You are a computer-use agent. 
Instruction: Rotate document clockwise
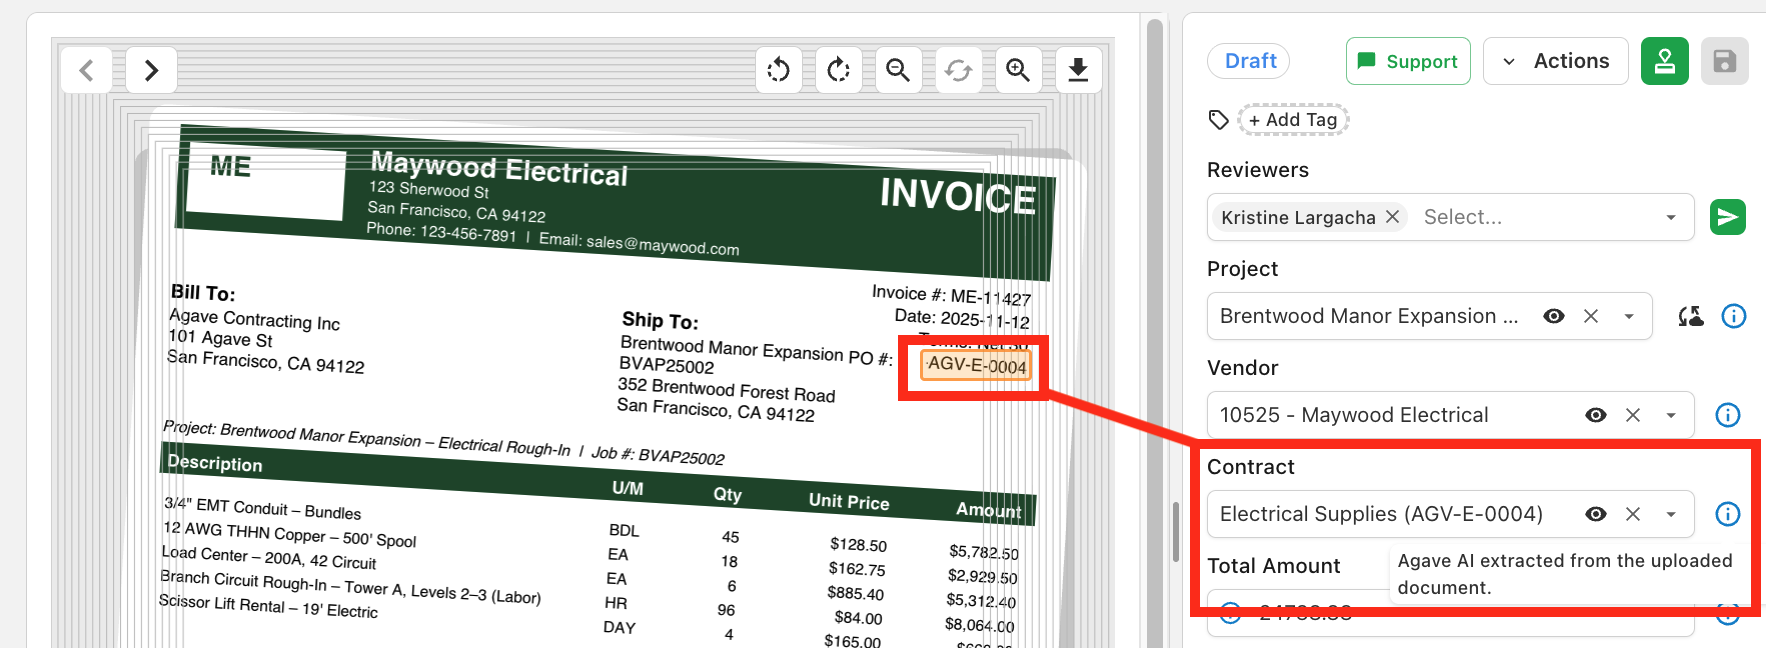[x=838, y=70]
